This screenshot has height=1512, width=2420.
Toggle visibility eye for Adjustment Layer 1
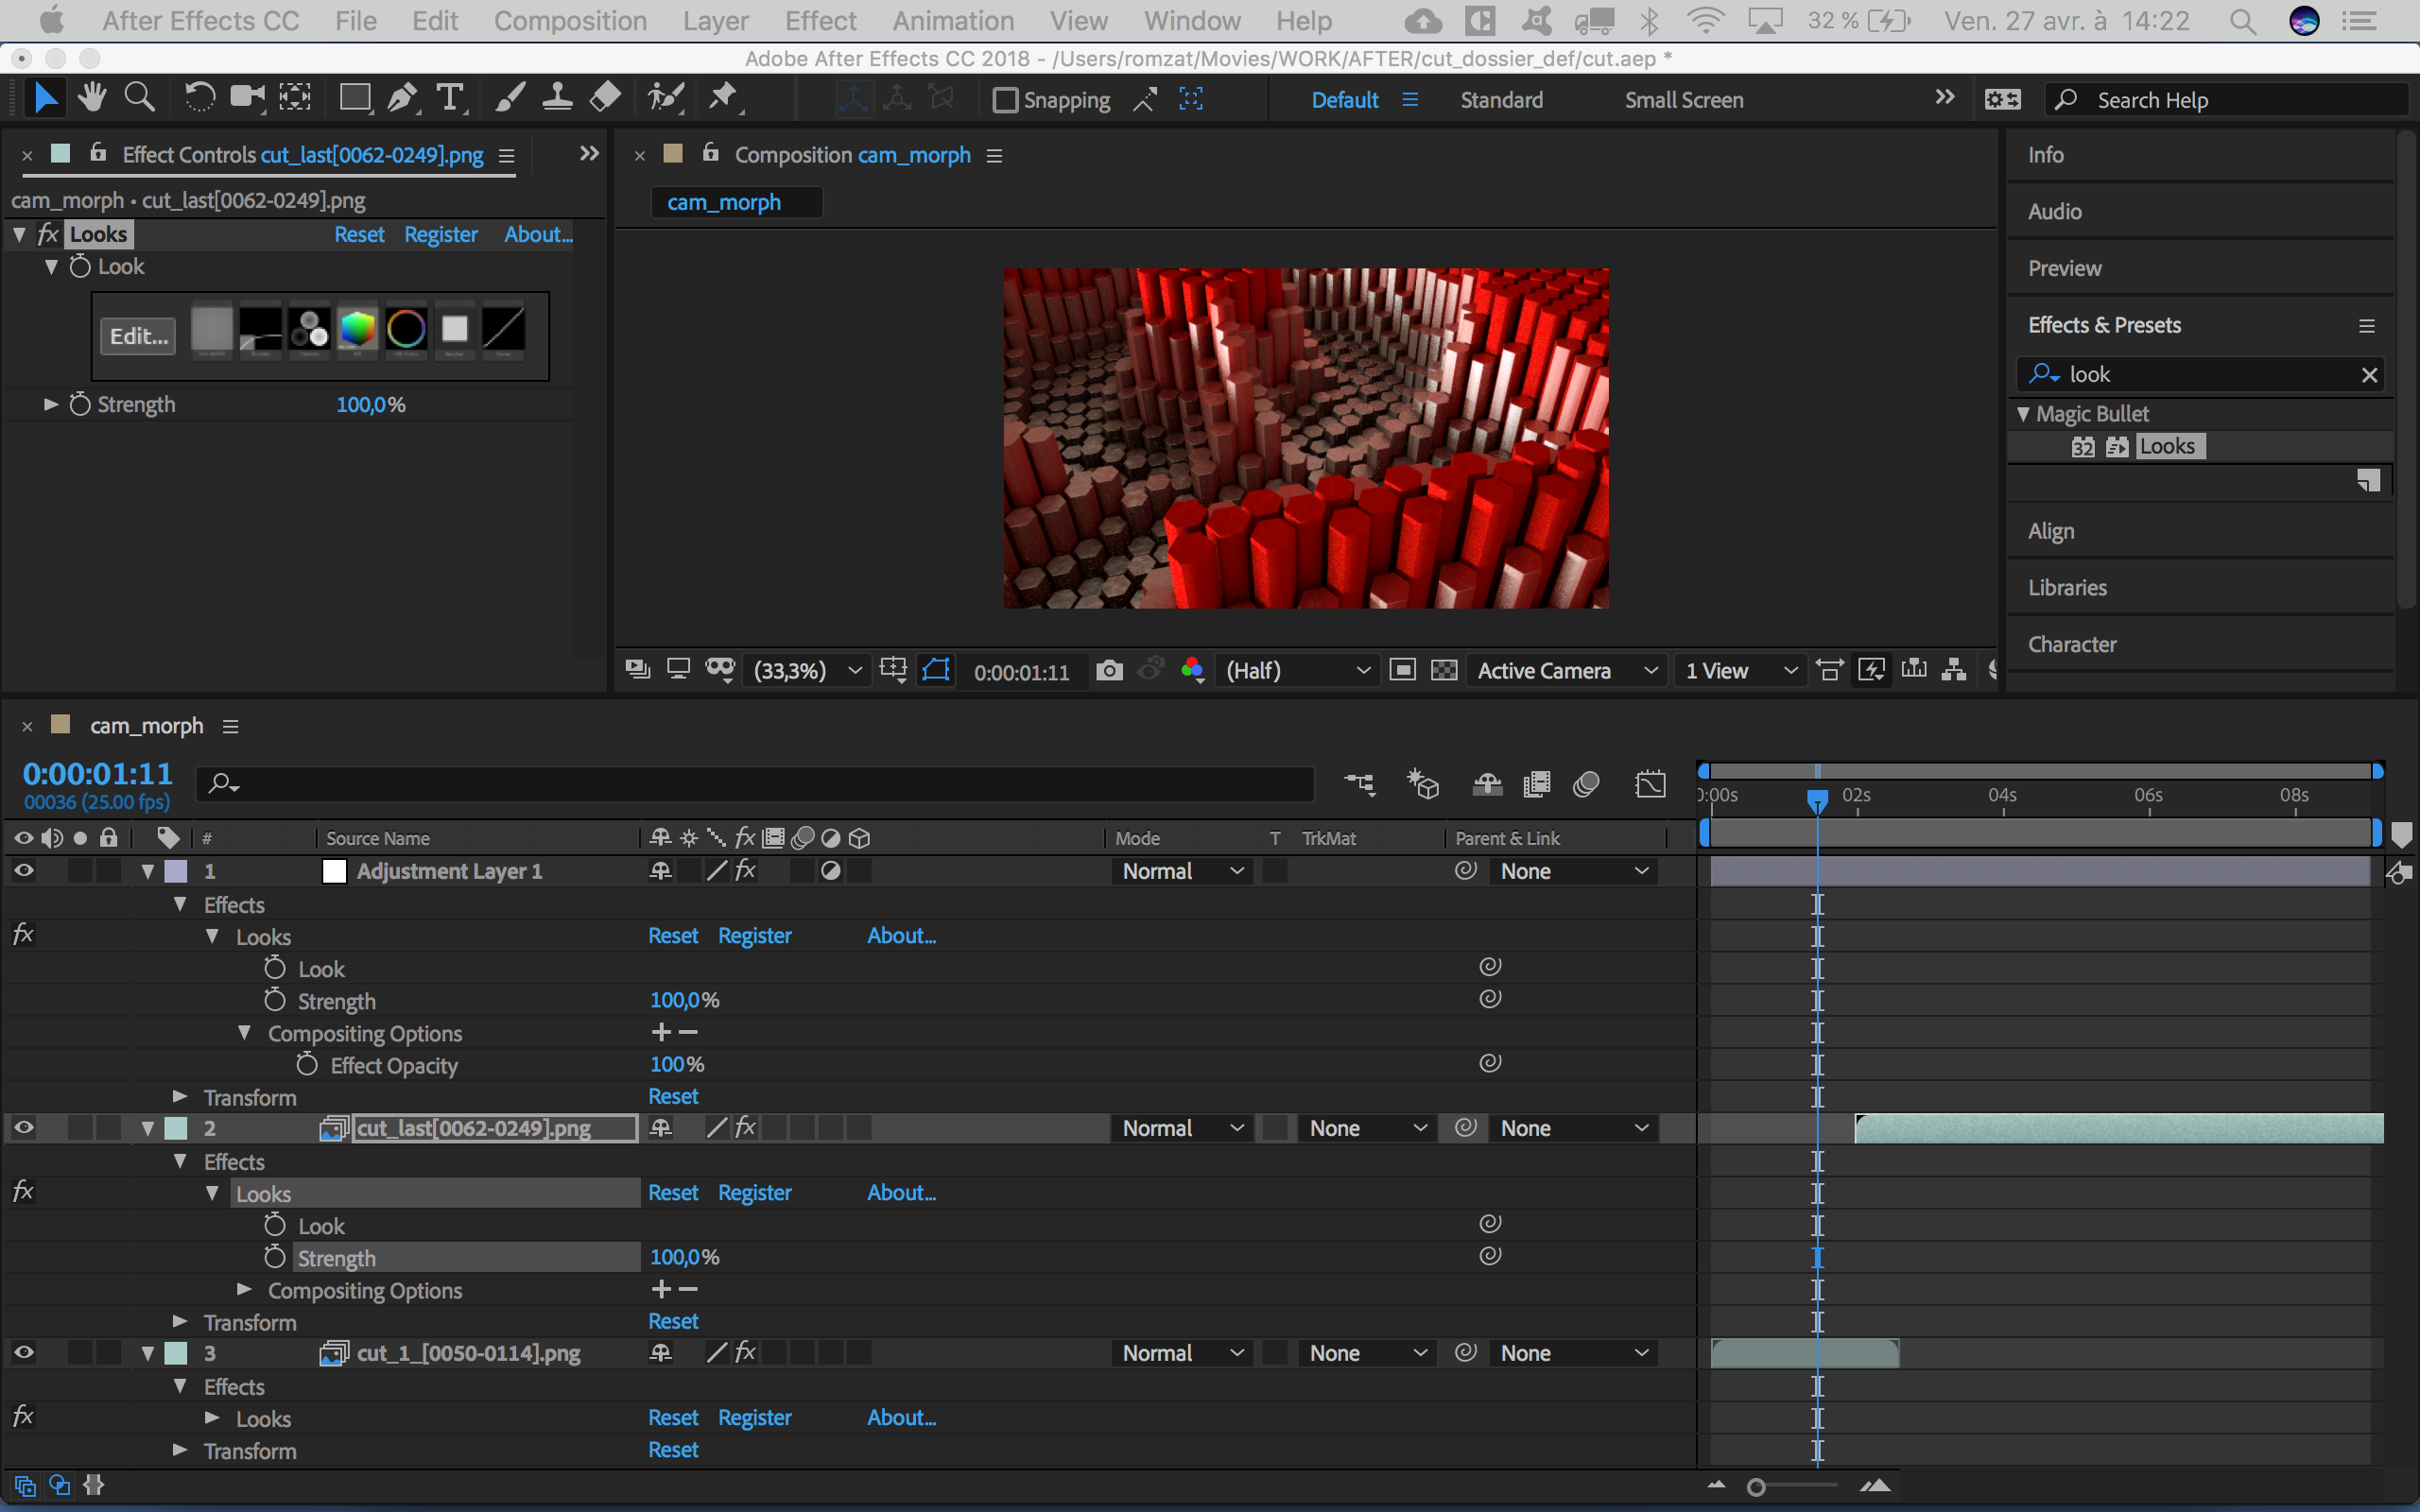pos(25,871)
